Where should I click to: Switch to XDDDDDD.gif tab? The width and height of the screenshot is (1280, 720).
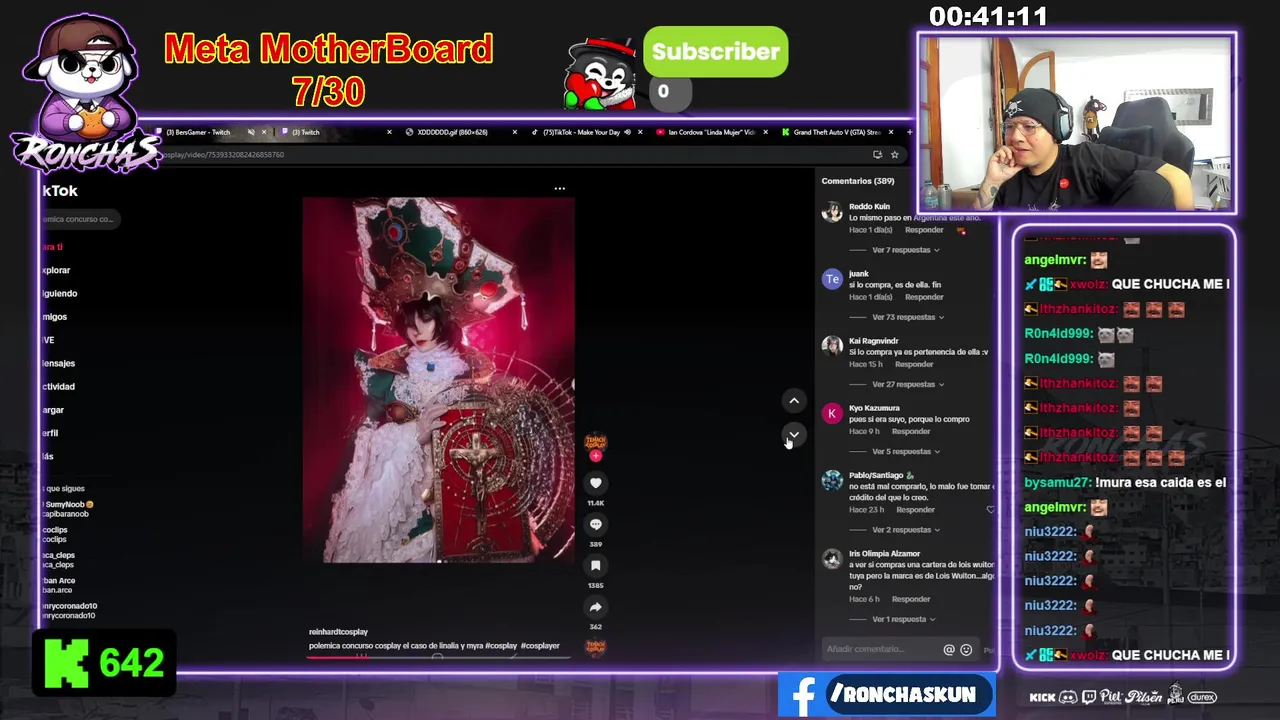[452, 132]
